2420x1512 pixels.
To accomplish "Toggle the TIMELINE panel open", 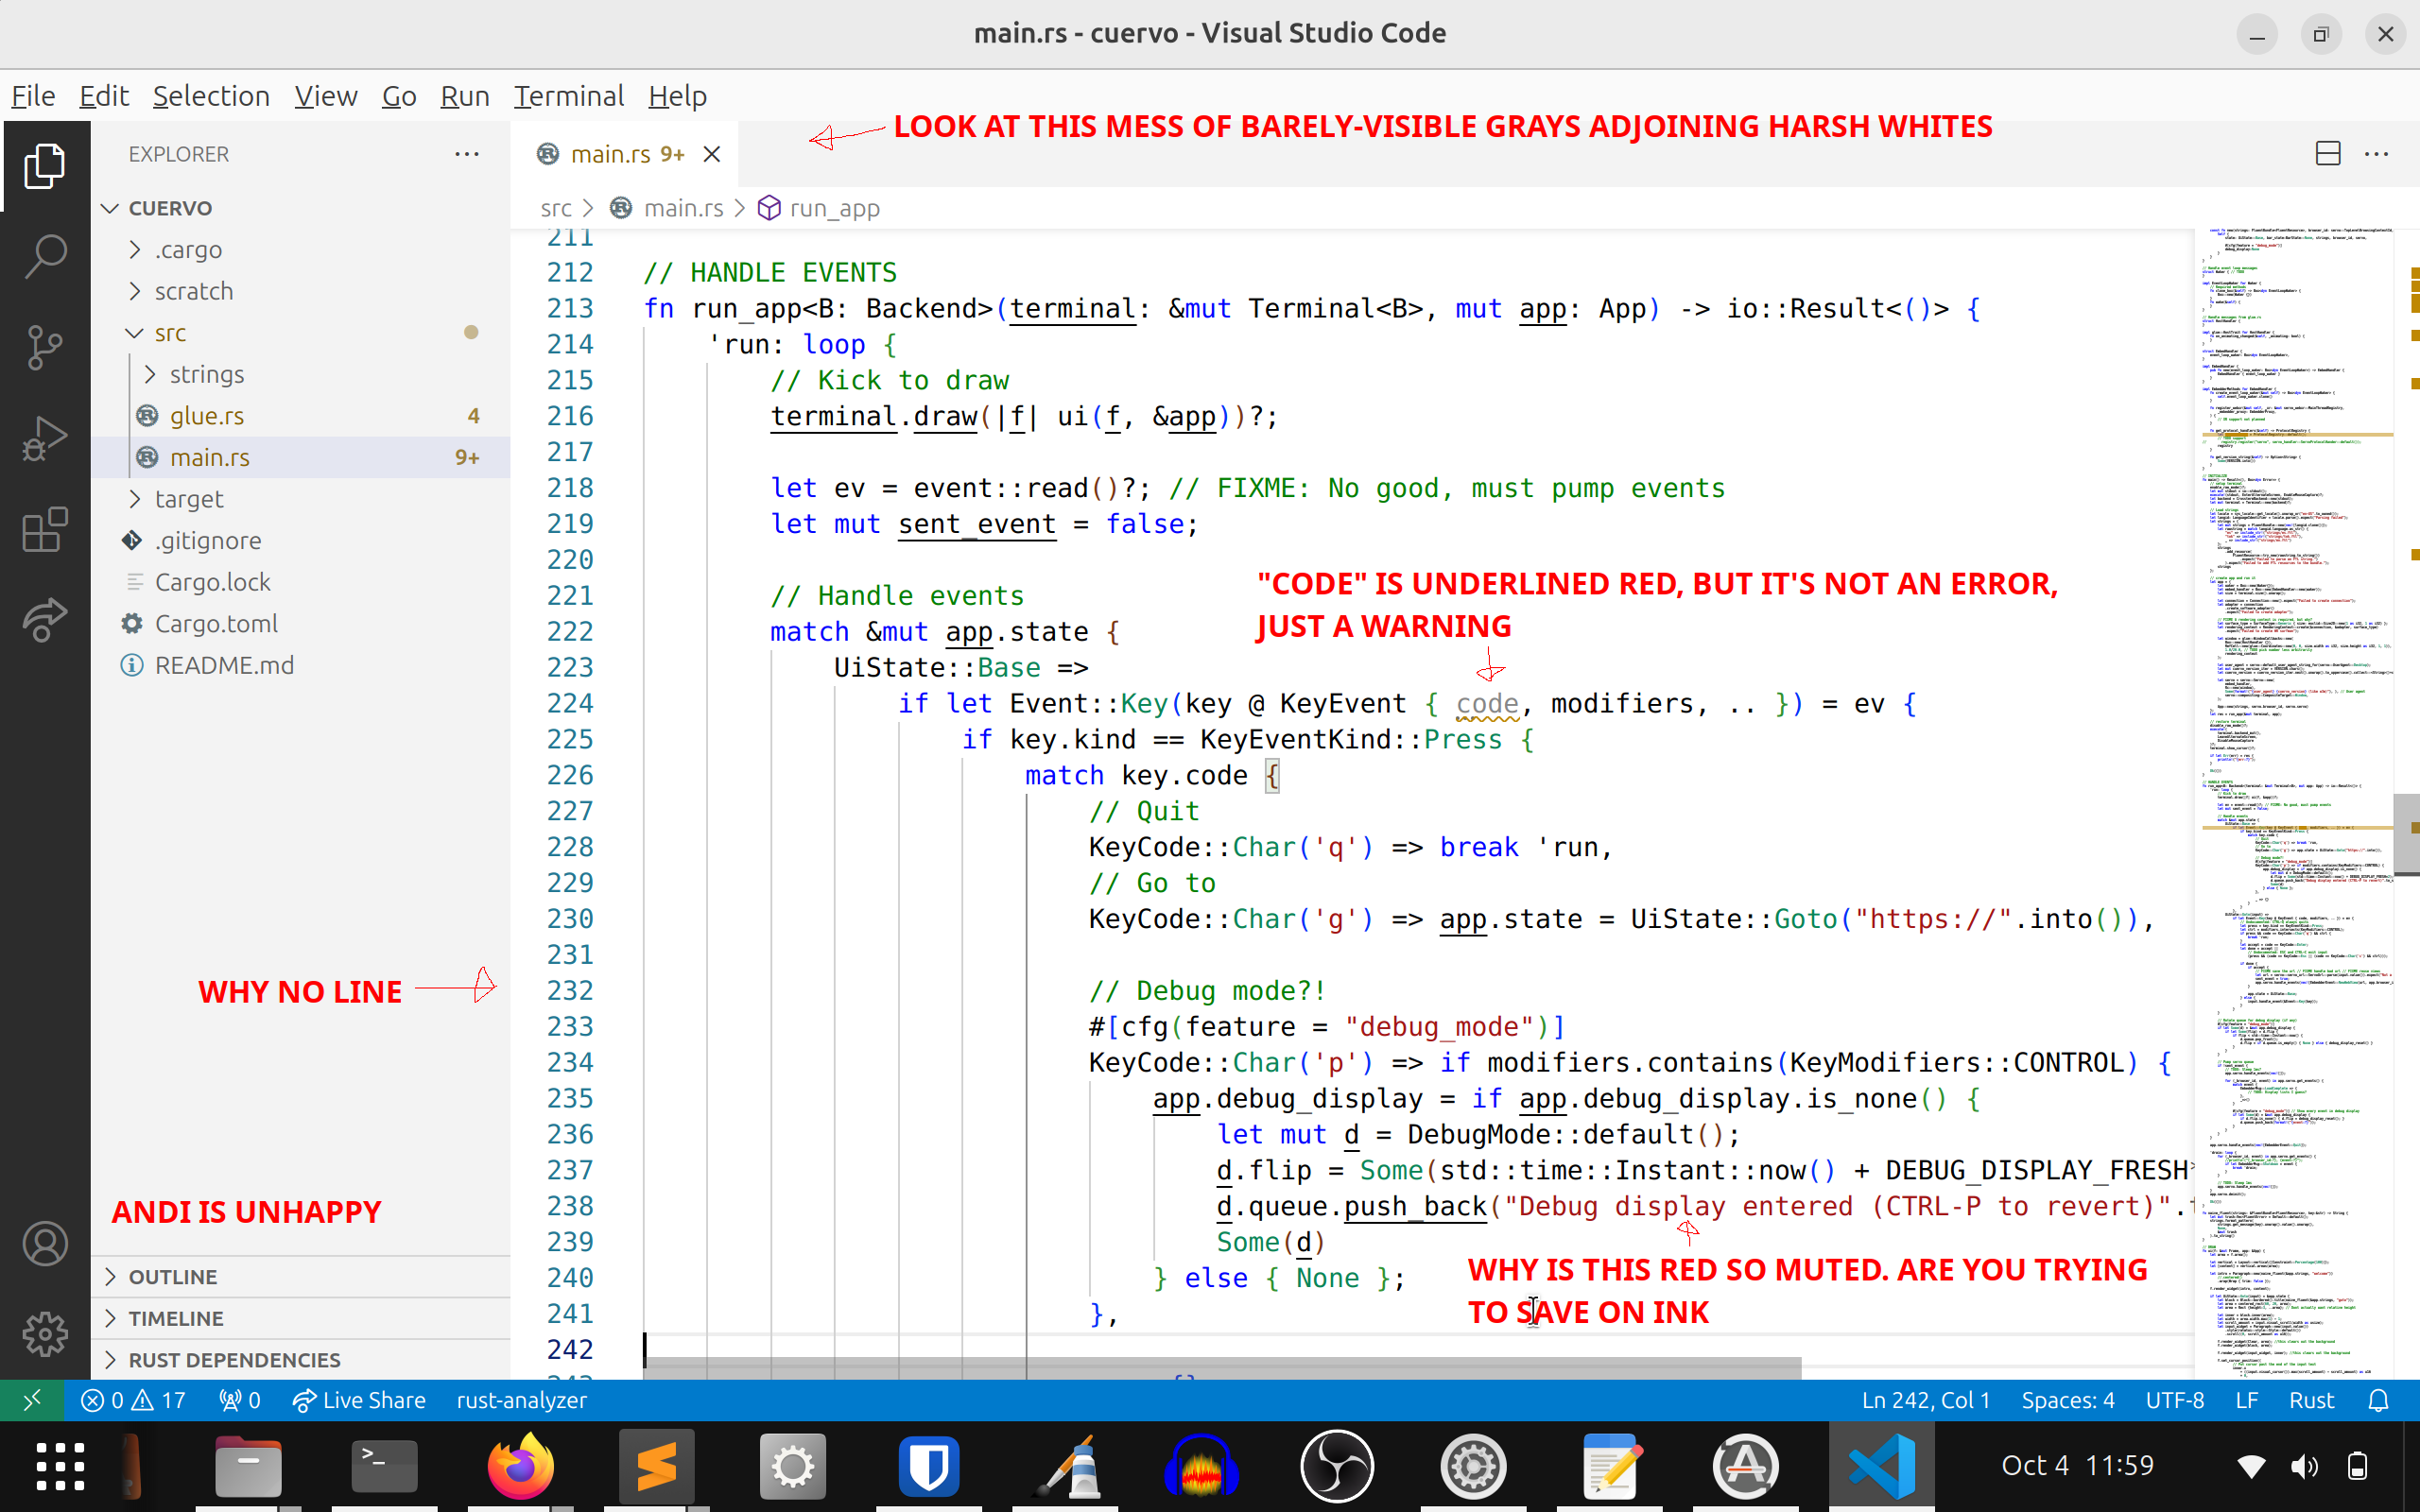I will [174, 1317].
